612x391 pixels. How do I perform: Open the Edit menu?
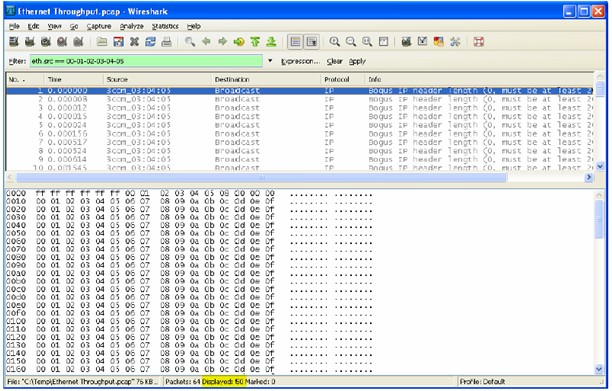[34, 26]
